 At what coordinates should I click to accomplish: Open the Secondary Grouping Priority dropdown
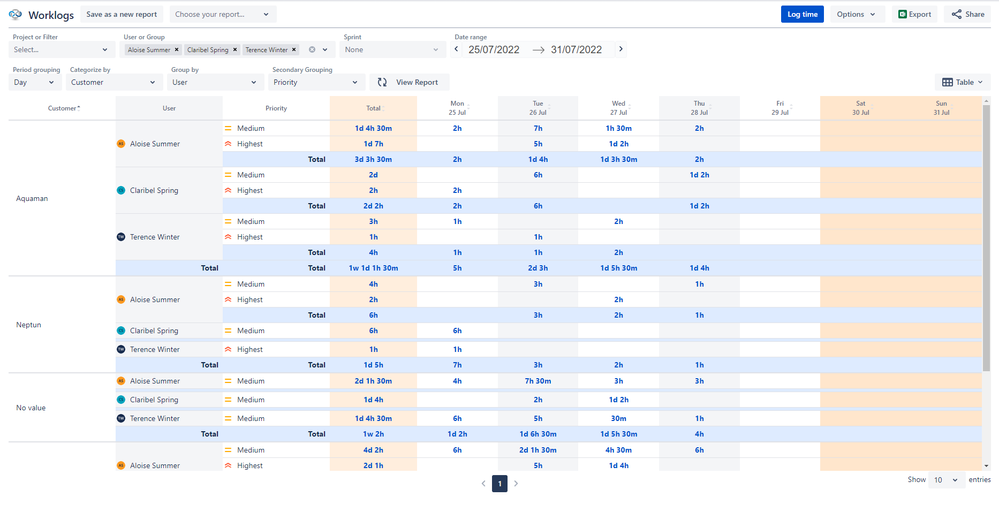point(316,82)
